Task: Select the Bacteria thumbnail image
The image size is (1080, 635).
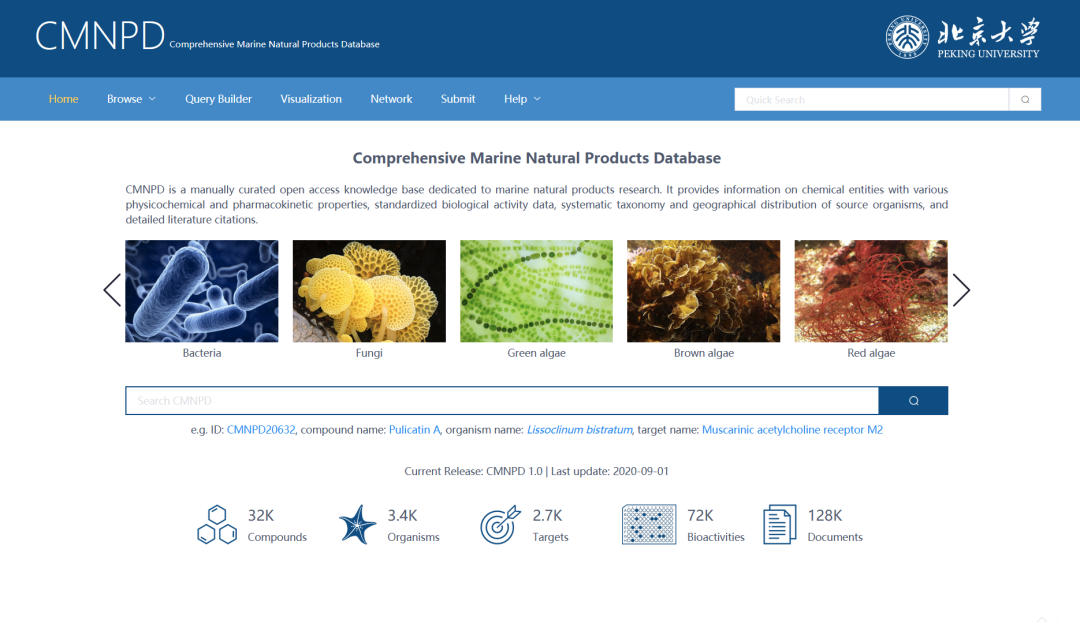Action: tap(202, 291)
